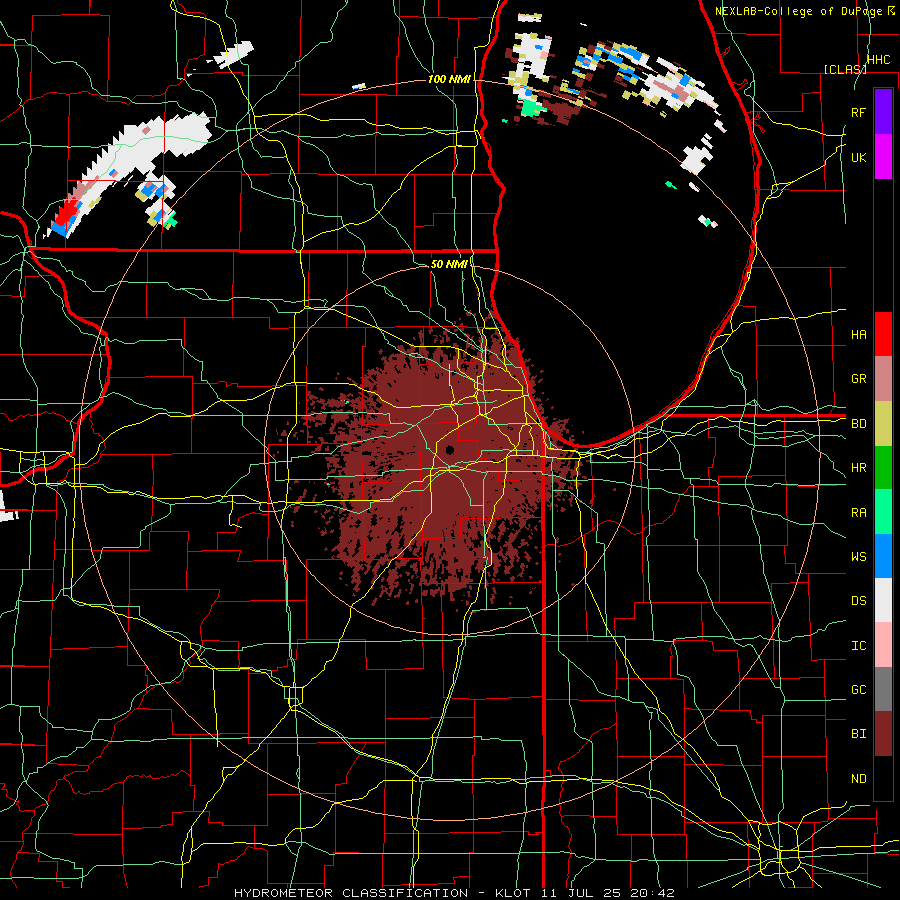Click the UK magenta legend swatch
This screenshot has height=900, width=900.
click(883, 157)
